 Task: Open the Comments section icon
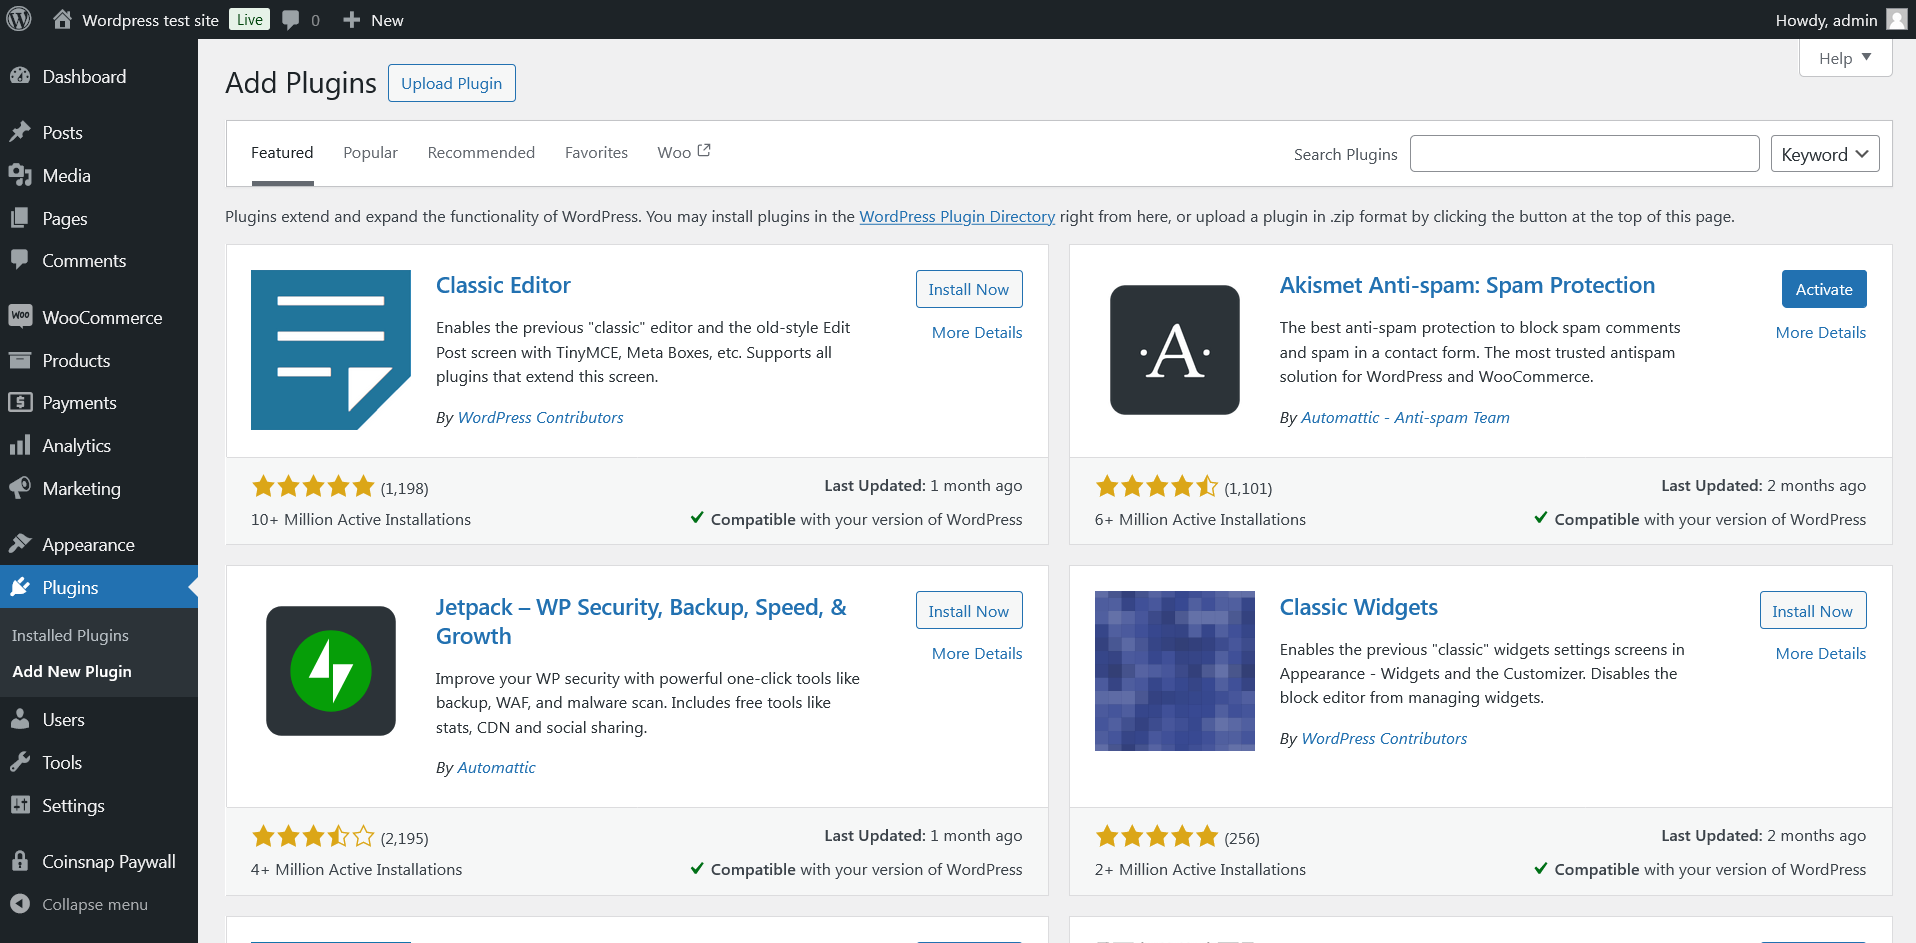(x=22, y=260)
